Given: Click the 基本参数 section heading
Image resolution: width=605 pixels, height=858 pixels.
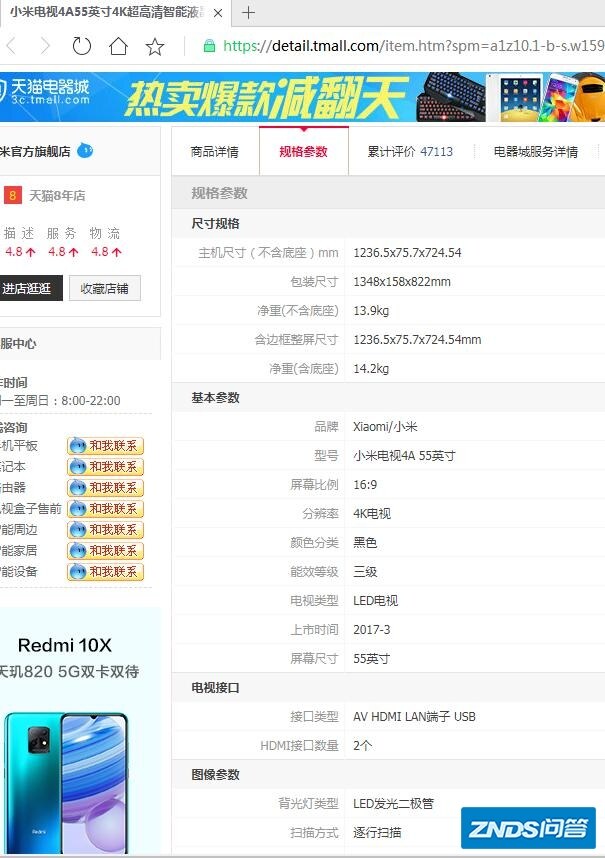Looking at the screenshot, I should tap(215, 398).
